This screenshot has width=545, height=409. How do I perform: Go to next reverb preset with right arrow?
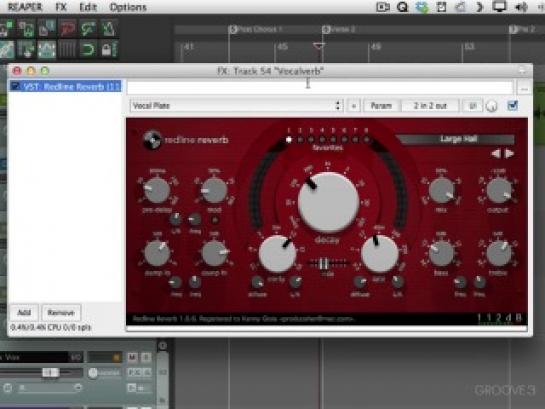click(509, 153)
